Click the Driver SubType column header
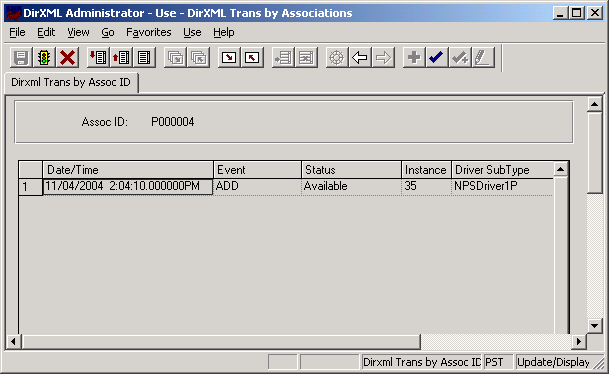The image size is (609, 374). click(502, 170)
